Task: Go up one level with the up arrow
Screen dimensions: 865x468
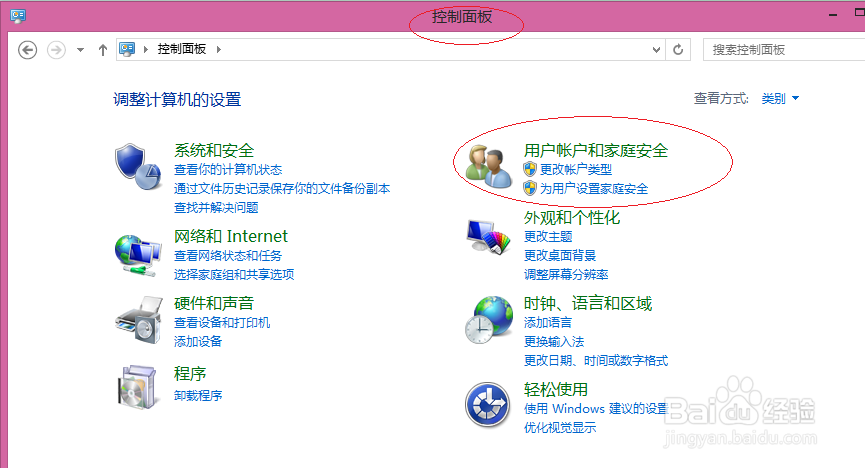Action: (x=103, y=50)
